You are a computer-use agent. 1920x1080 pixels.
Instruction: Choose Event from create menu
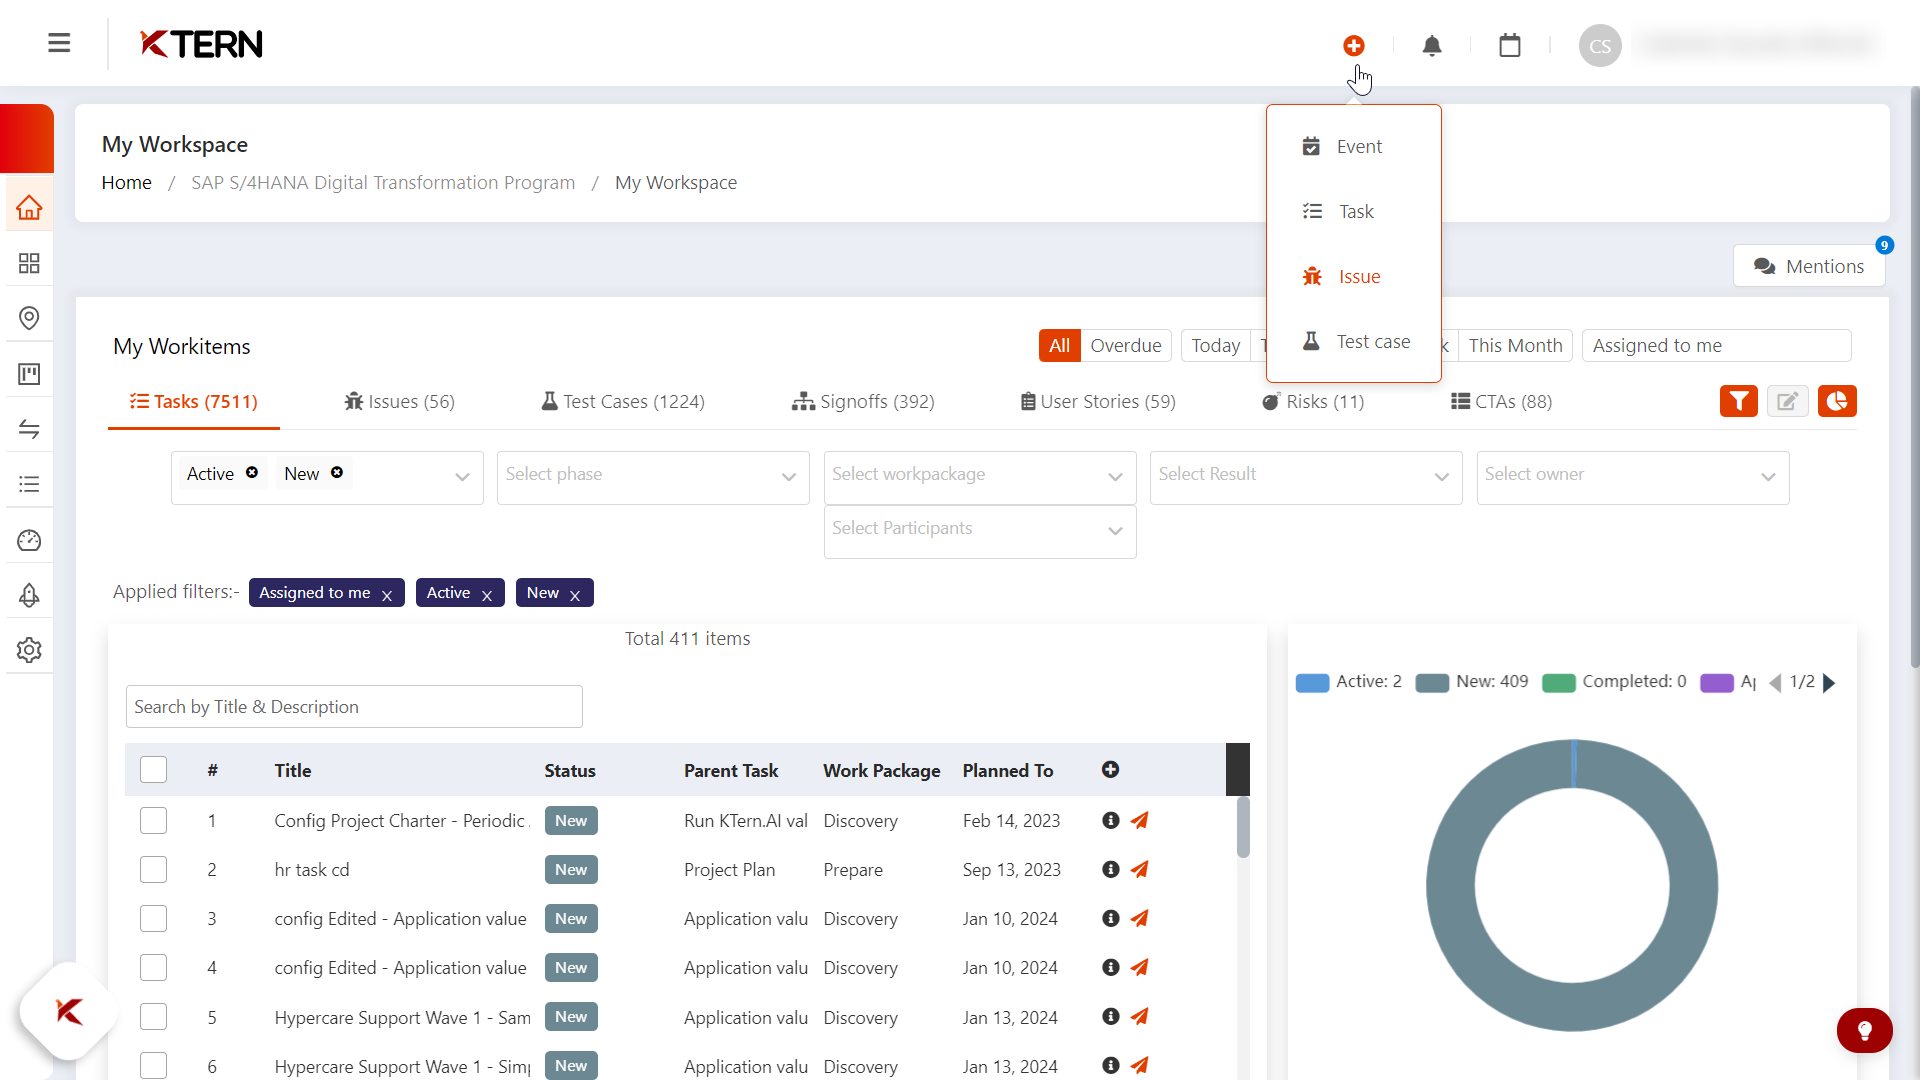pyautogui.click(x=1354, y=146)
